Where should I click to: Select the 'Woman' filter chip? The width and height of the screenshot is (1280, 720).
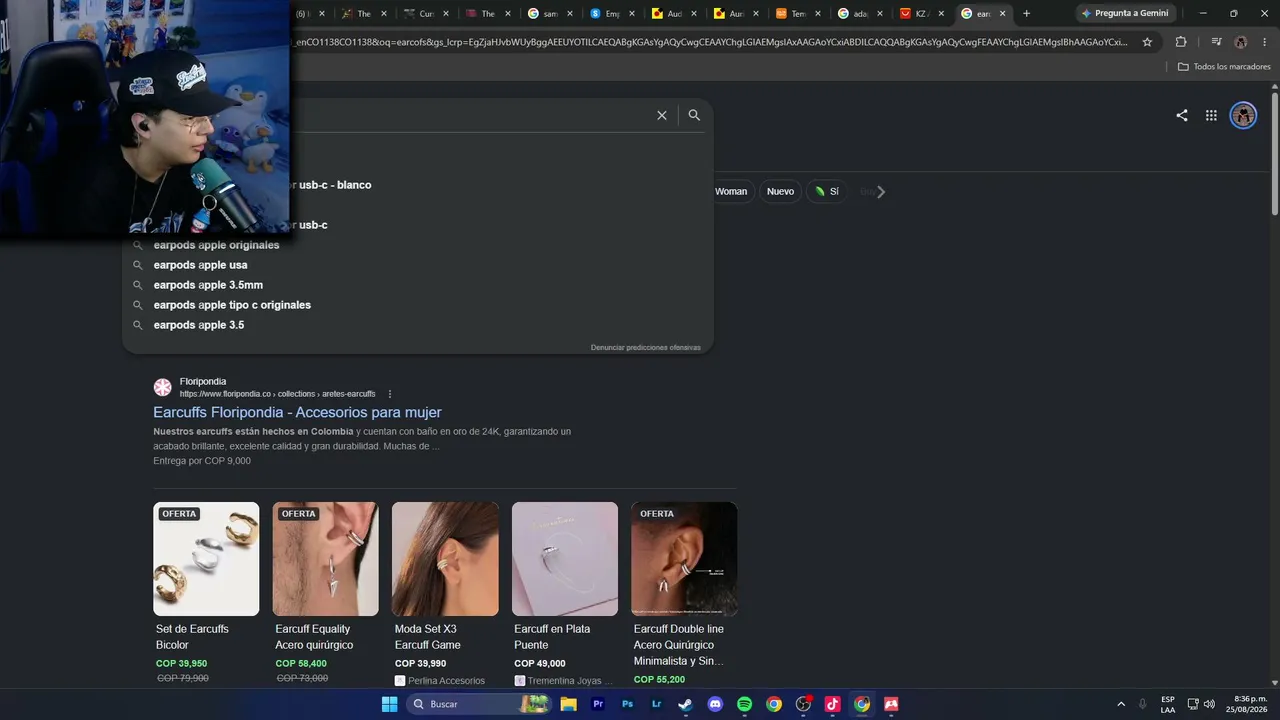(x=731, y=191)
